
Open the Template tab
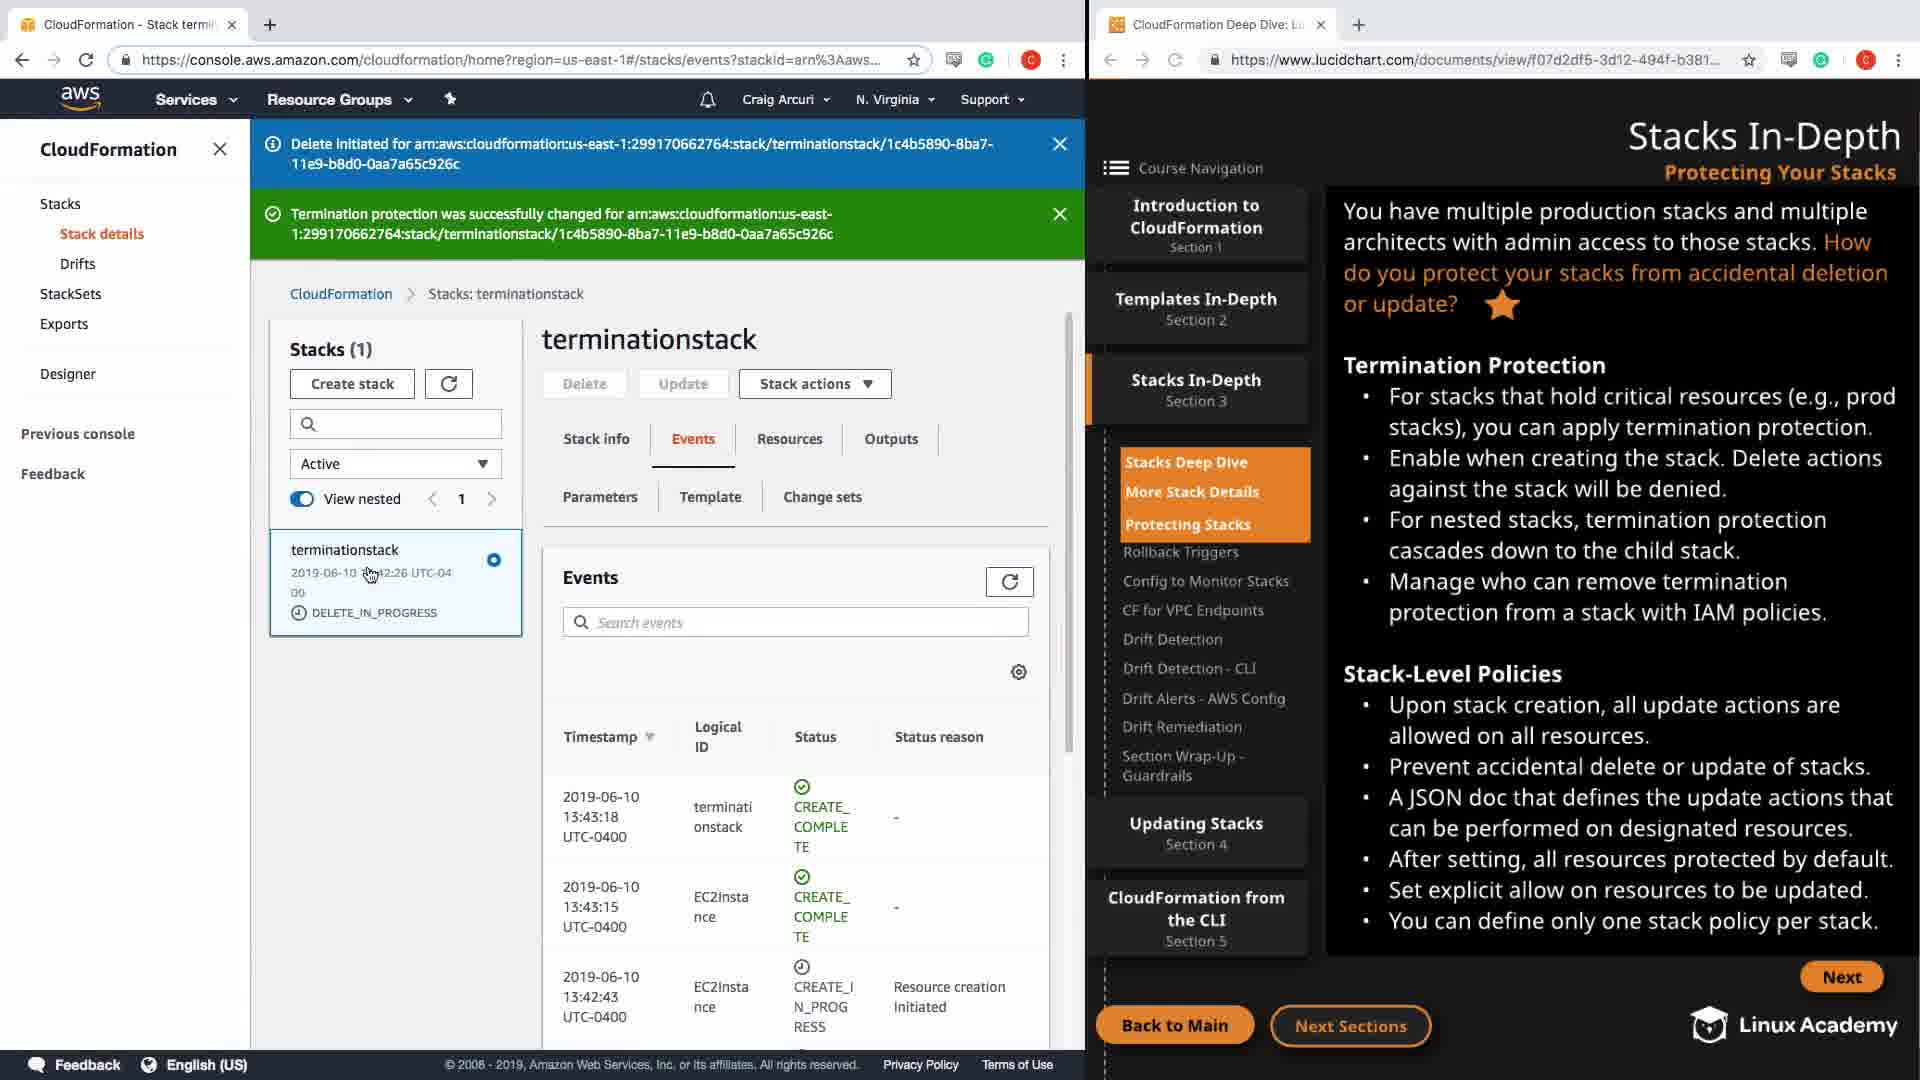[710, 497]
